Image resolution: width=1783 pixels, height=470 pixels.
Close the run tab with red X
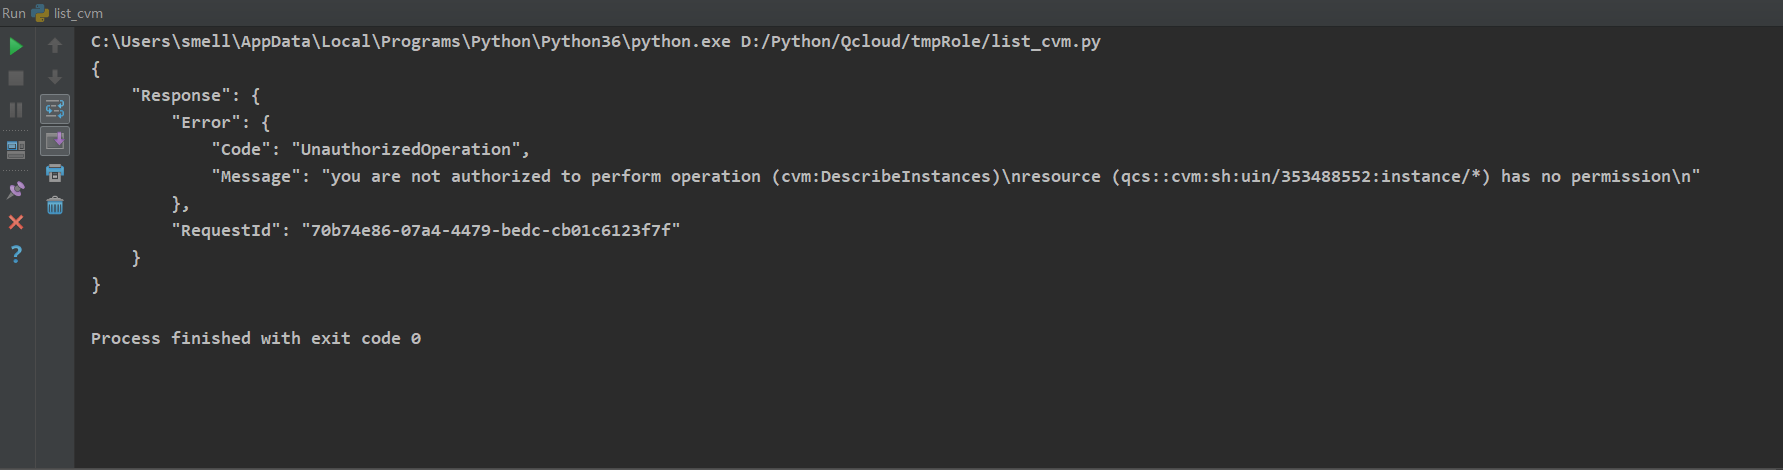(16, 222)
